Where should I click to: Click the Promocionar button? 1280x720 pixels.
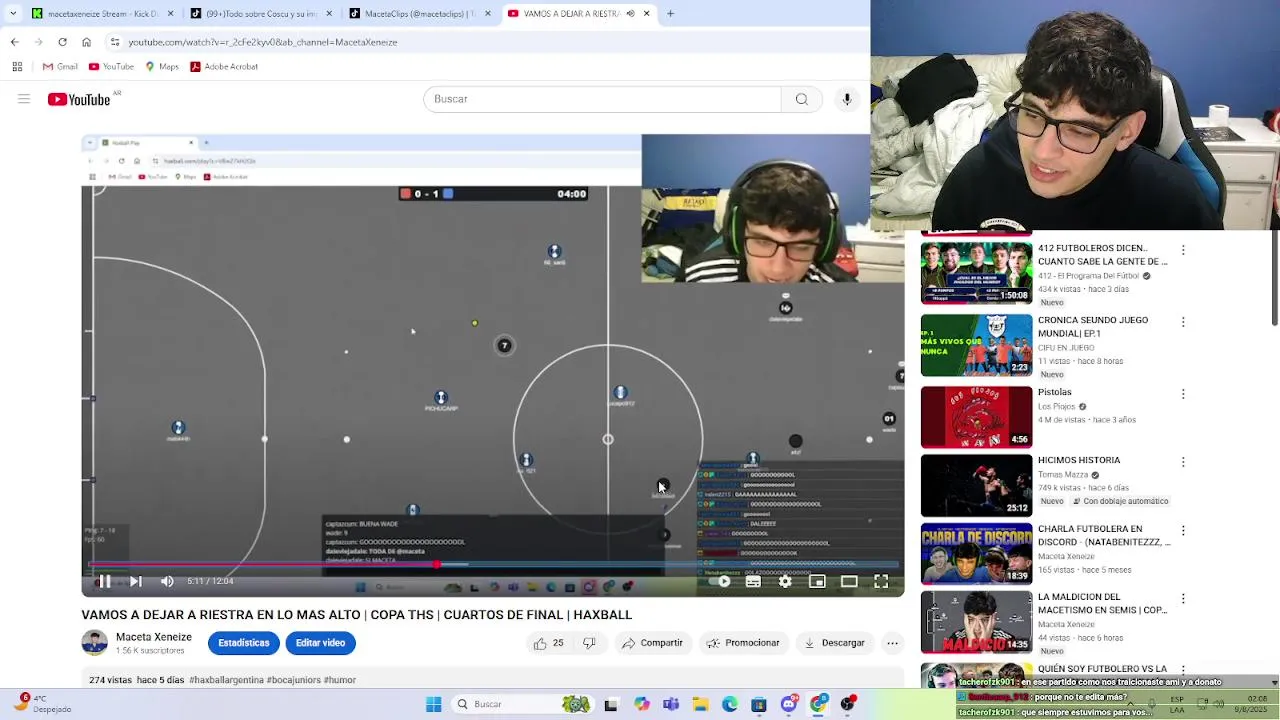743,643
